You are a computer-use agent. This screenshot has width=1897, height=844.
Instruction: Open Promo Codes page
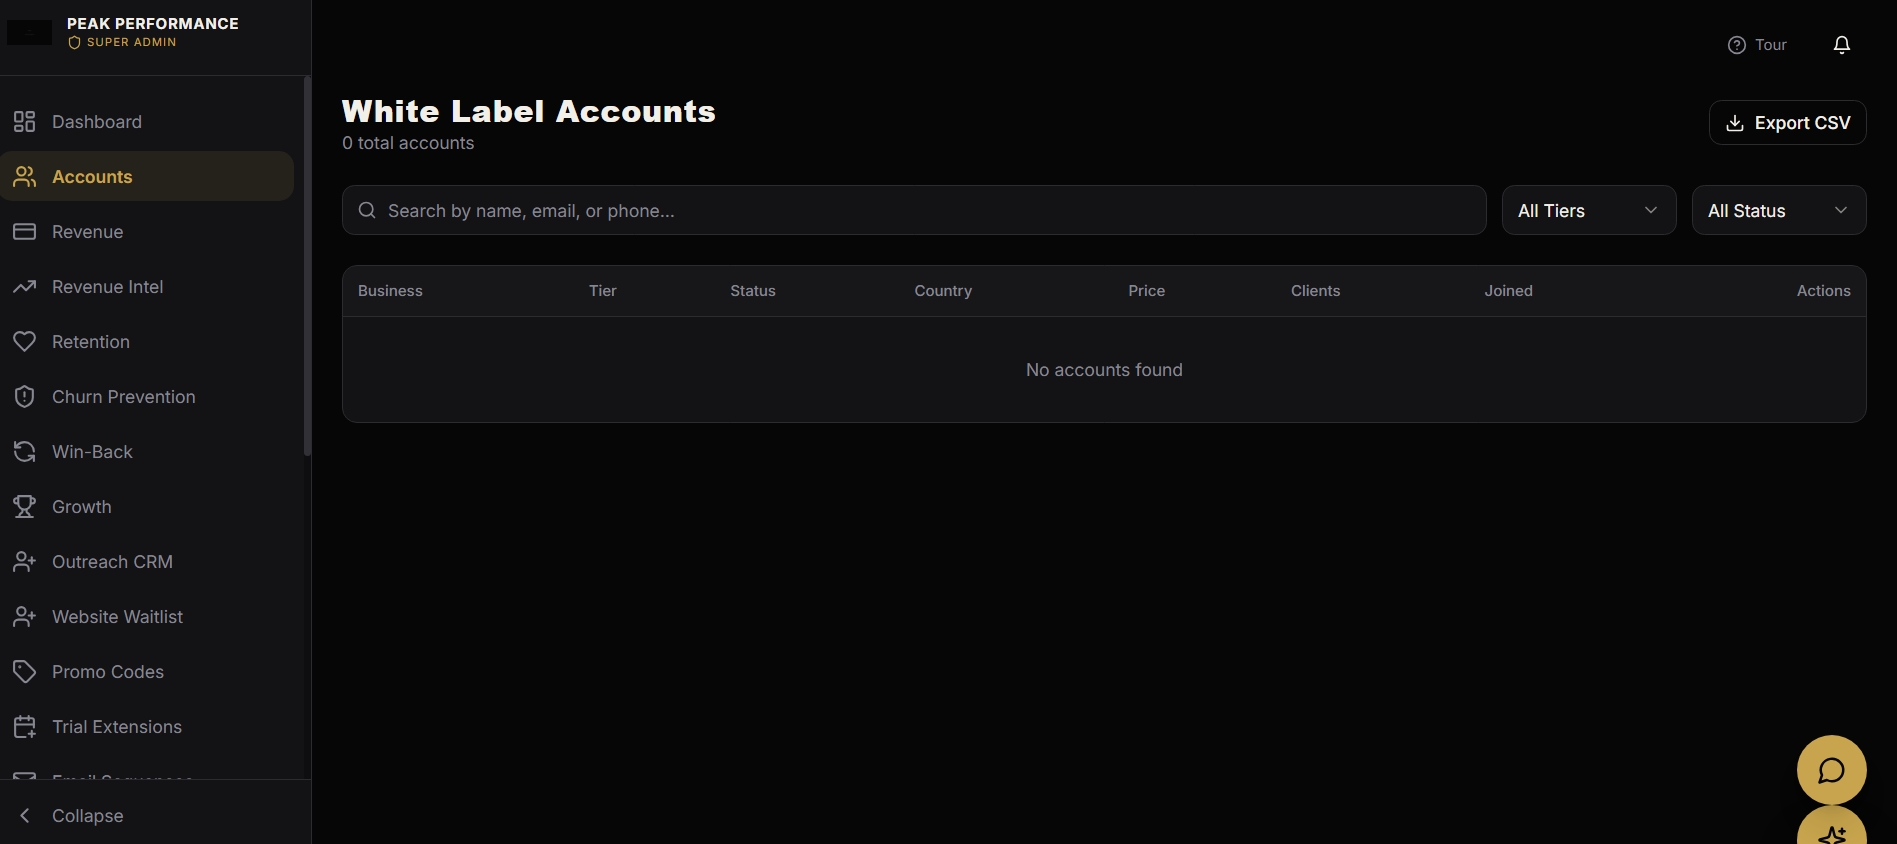[x=147, y=672]
